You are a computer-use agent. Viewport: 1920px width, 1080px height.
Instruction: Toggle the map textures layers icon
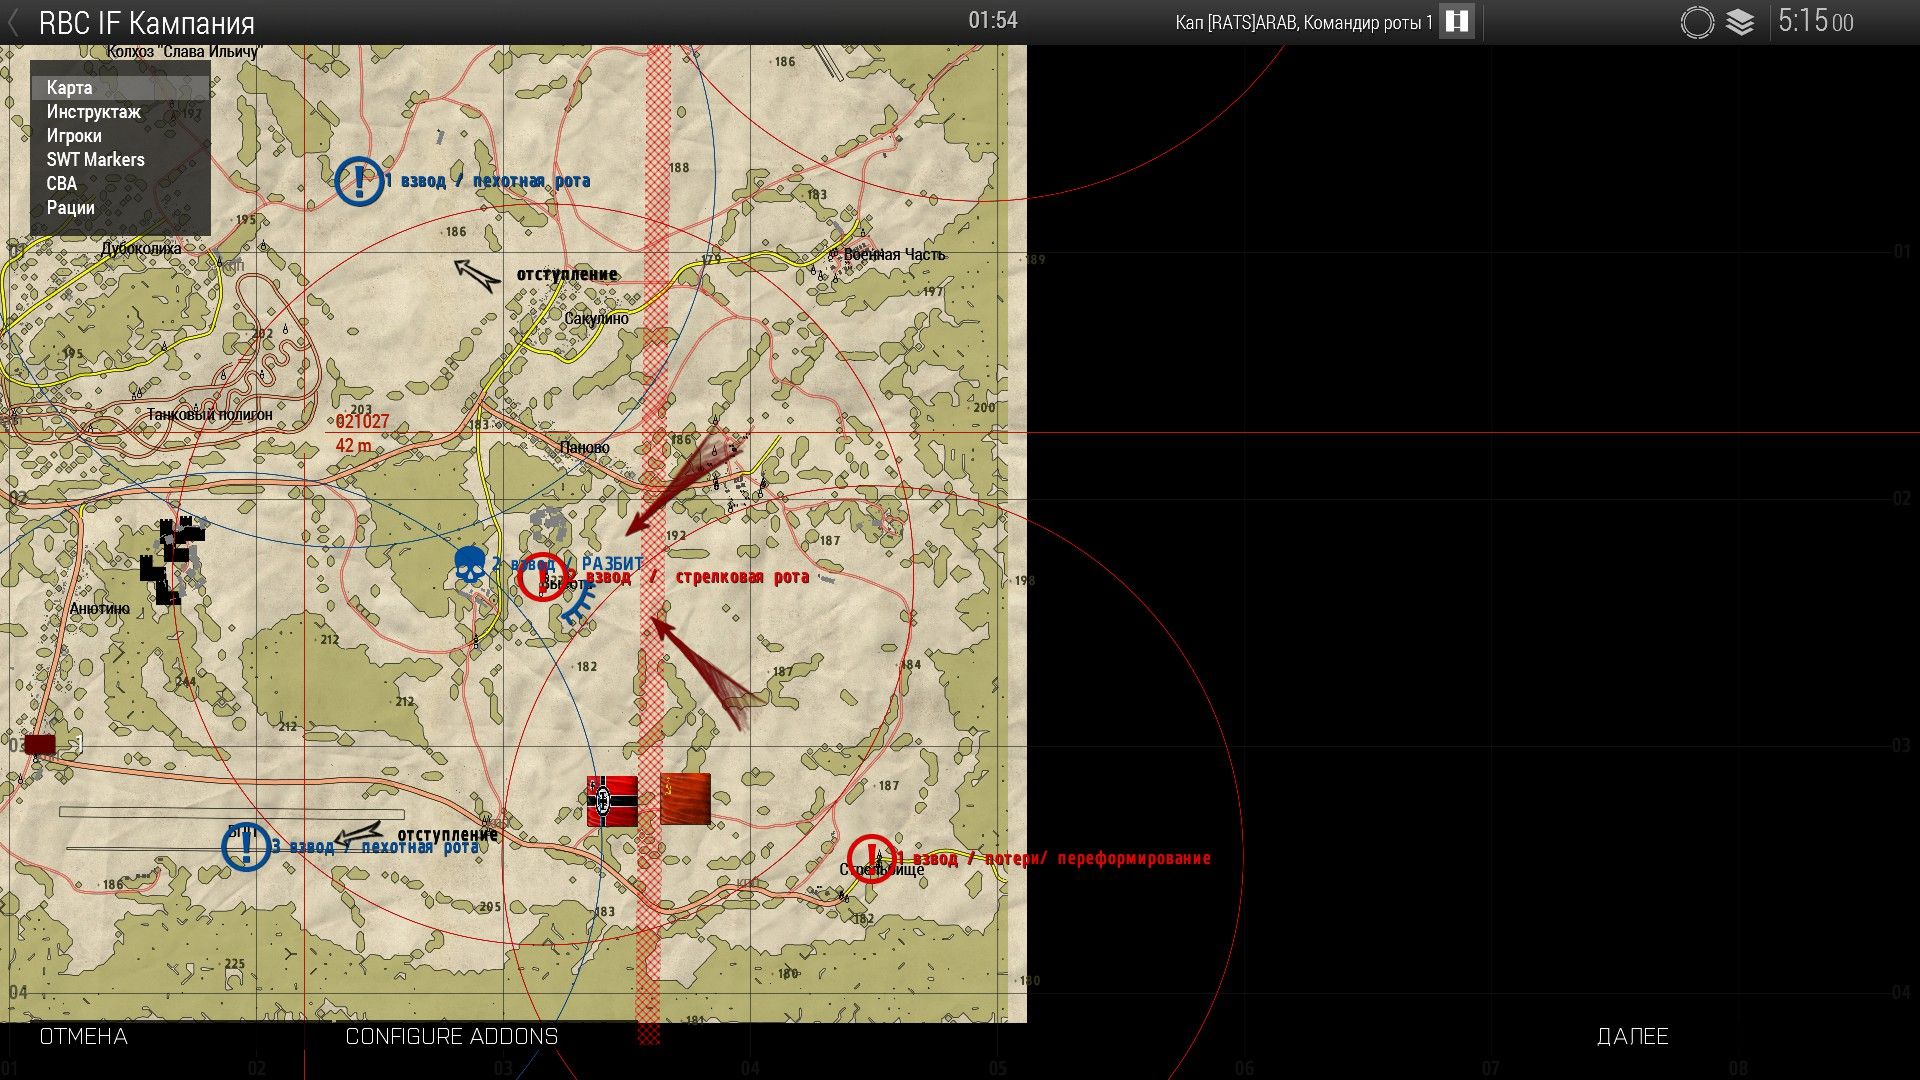point(1740,22)
